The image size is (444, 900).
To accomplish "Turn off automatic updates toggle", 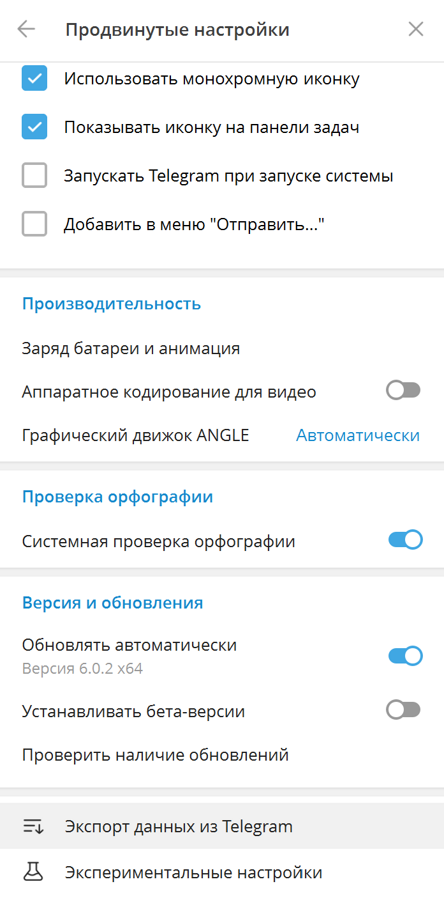I will 405,656.
